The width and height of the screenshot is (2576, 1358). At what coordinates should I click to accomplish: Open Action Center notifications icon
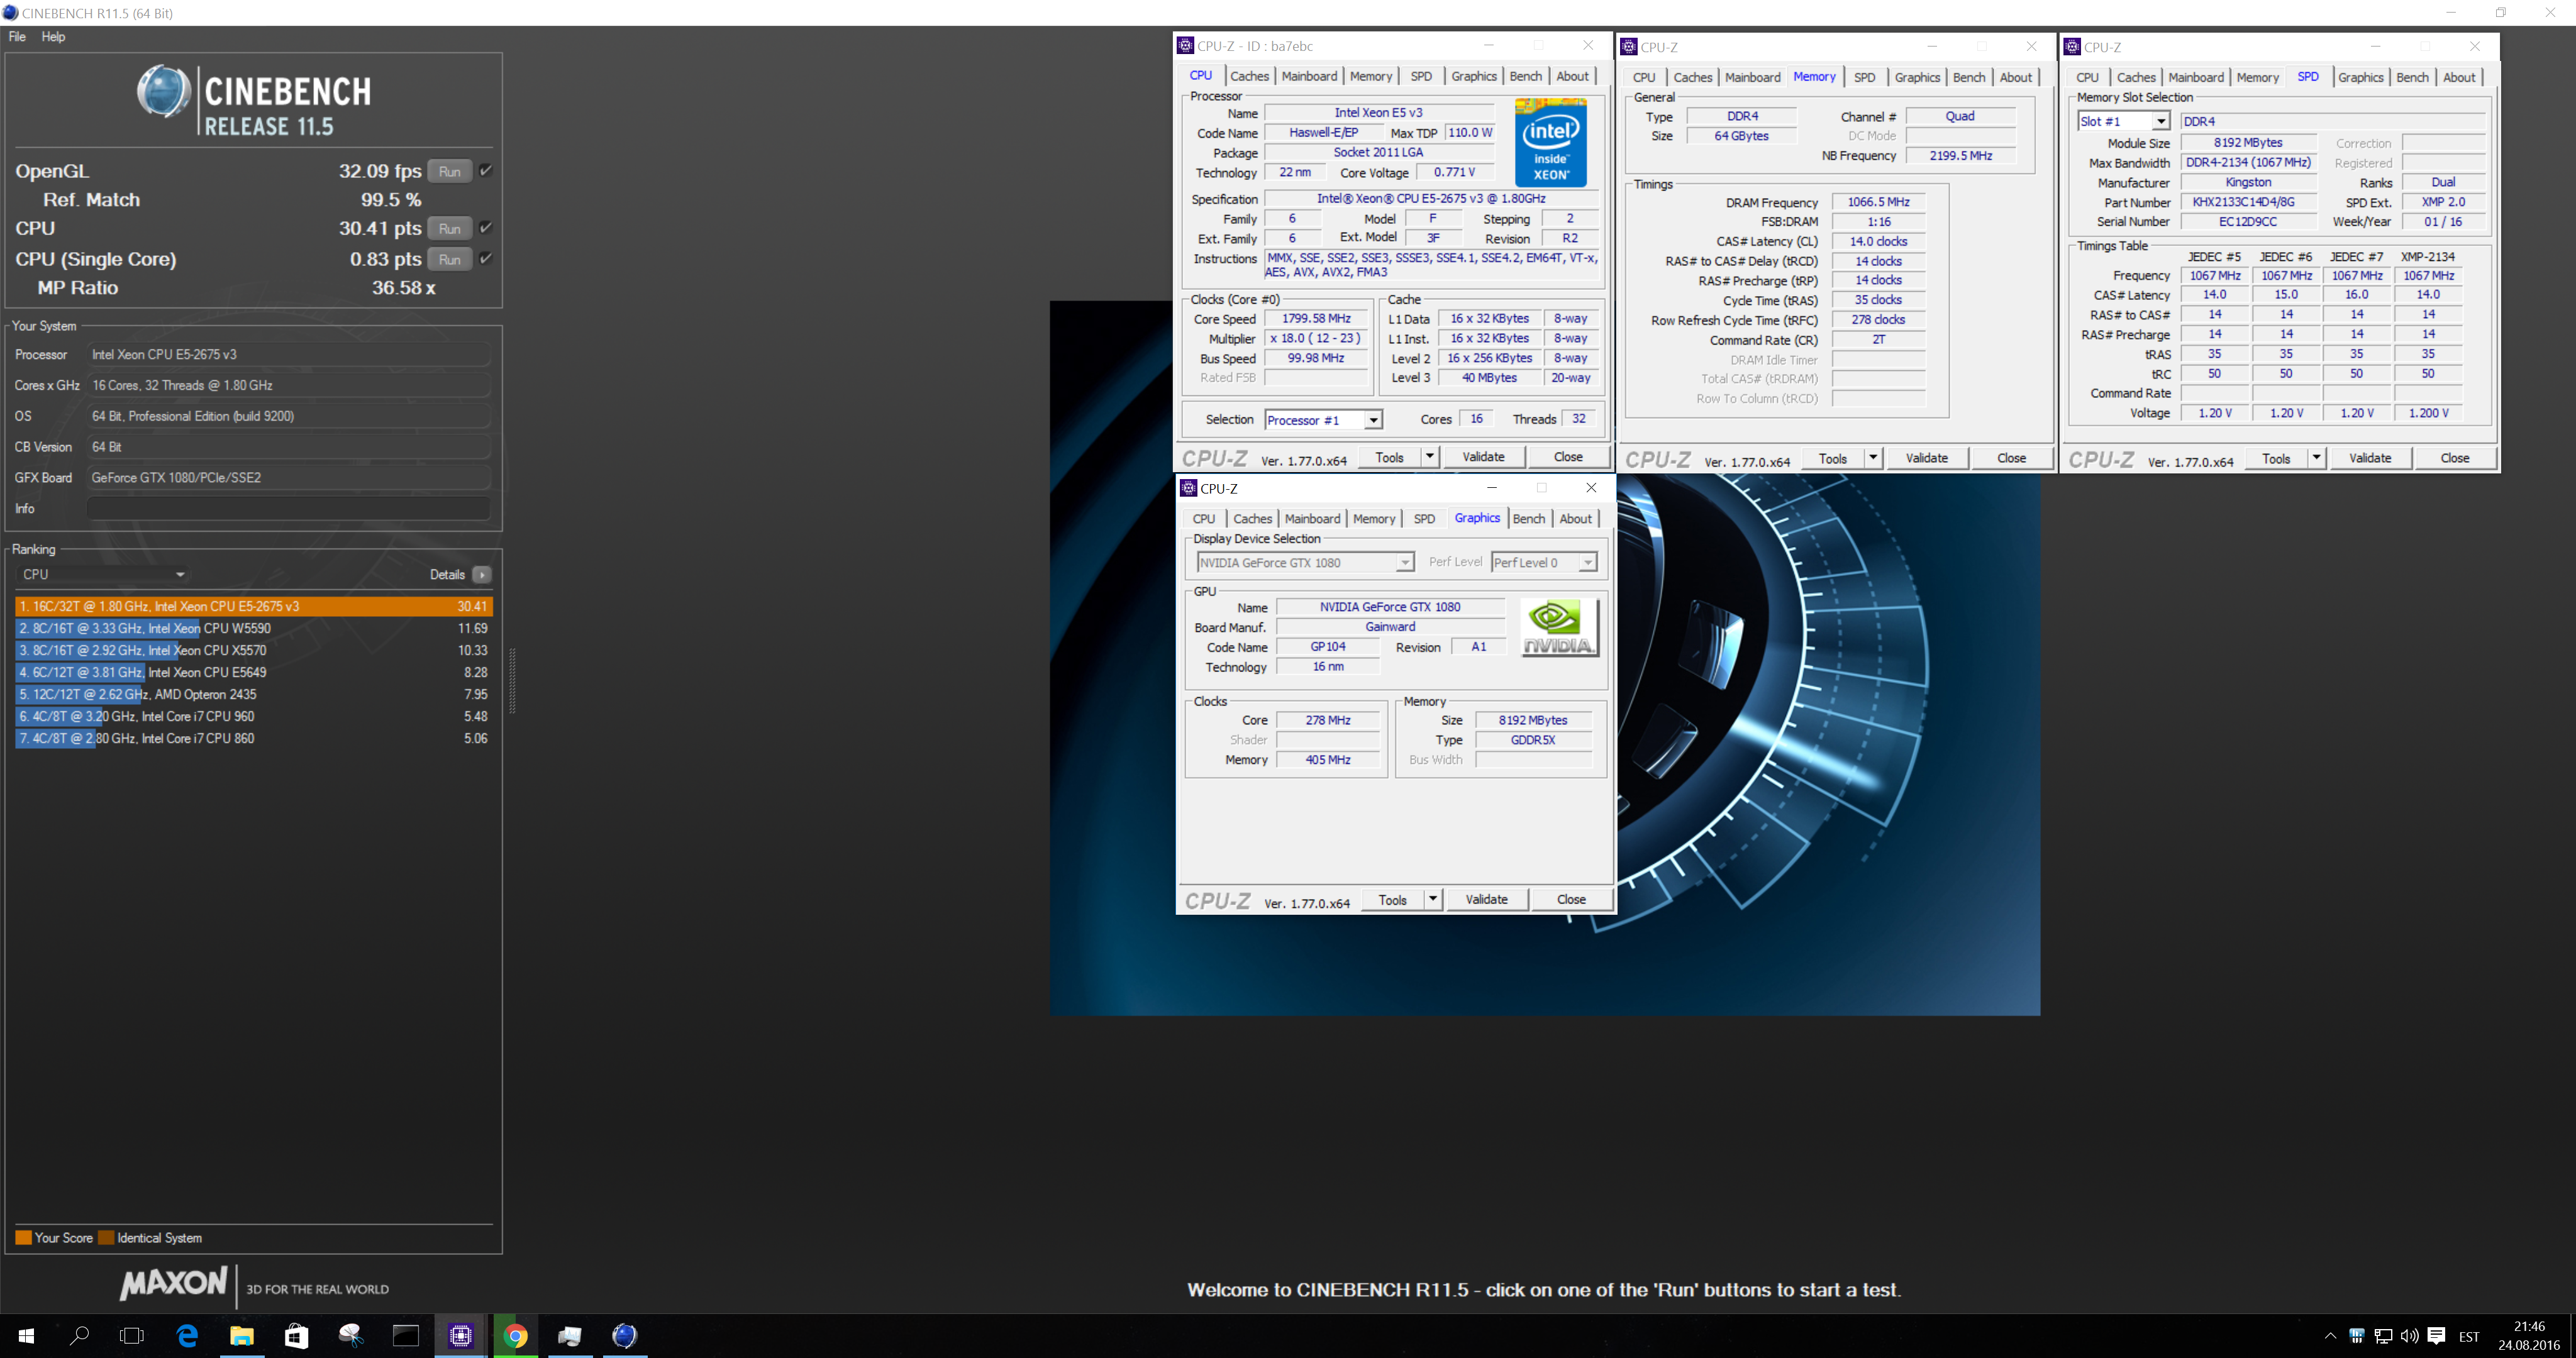(2436, 1335)
